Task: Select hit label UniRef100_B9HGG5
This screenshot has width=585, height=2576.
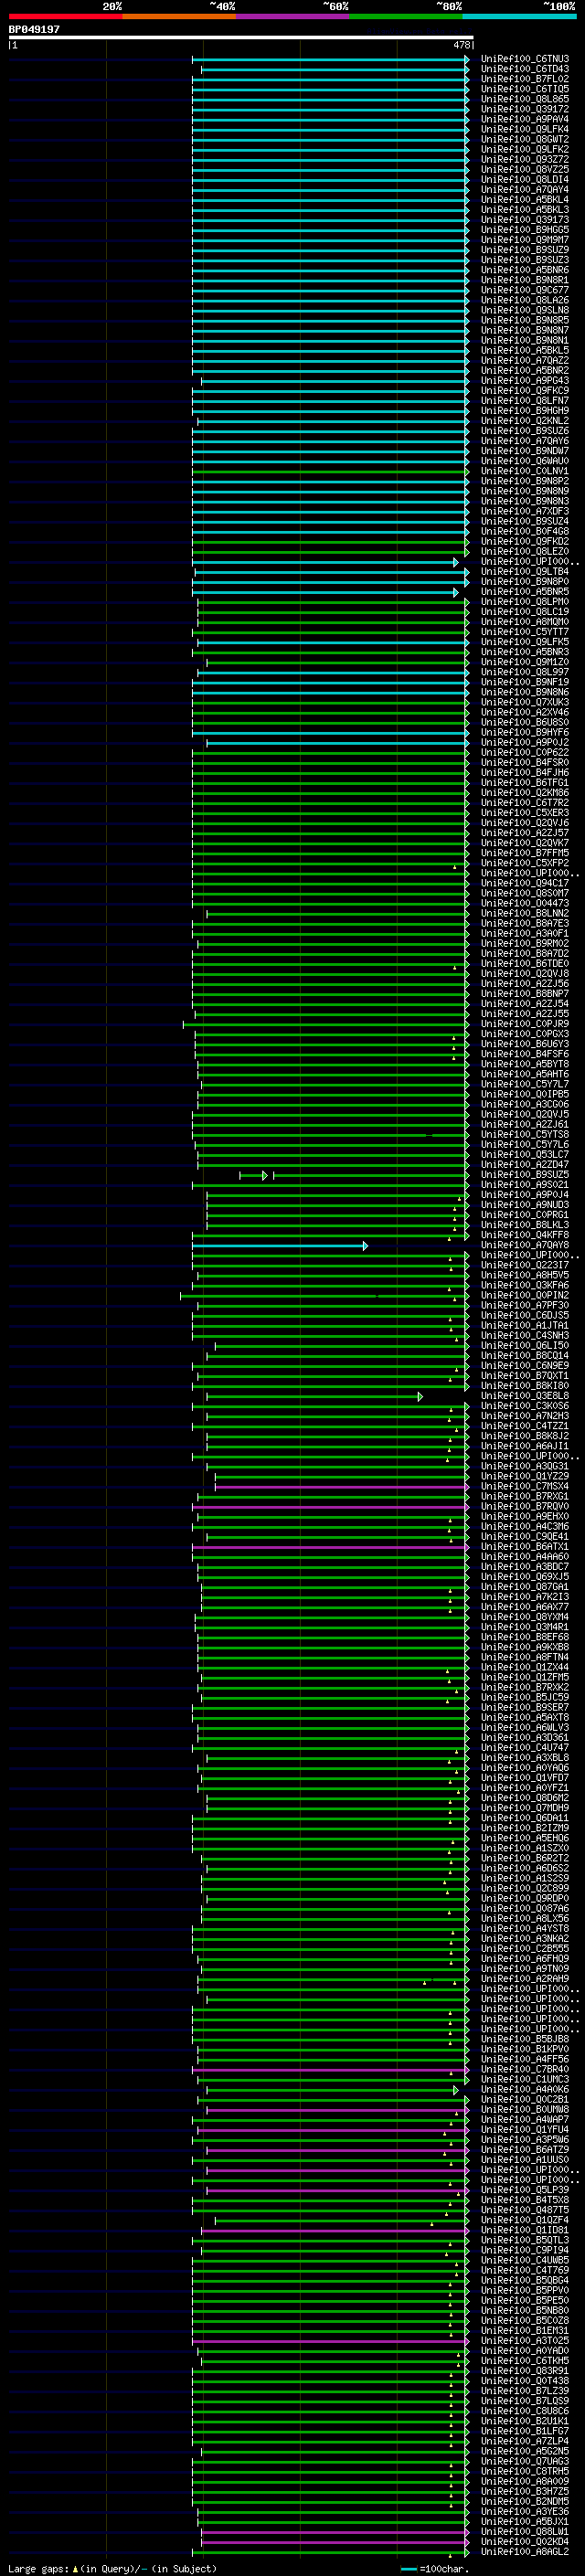Action: tap(525, 230)
